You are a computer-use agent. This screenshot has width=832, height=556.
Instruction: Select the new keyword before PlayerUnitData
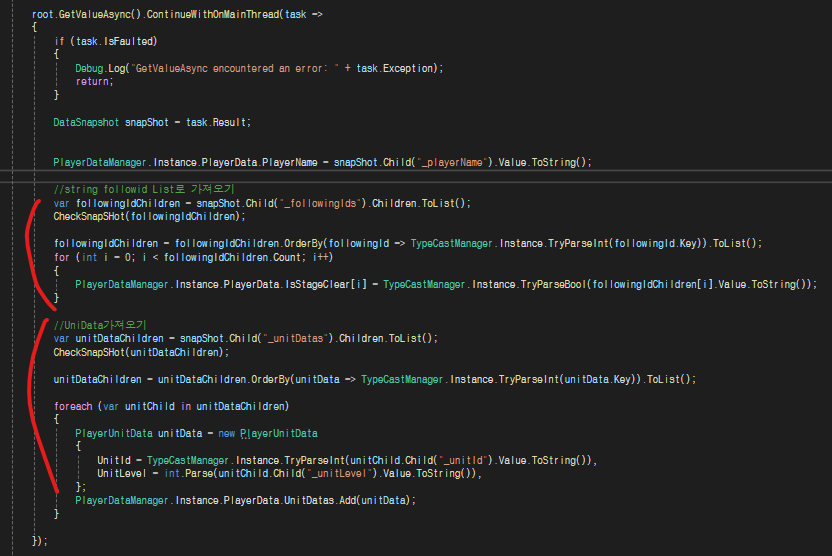(x=227, y=433)
